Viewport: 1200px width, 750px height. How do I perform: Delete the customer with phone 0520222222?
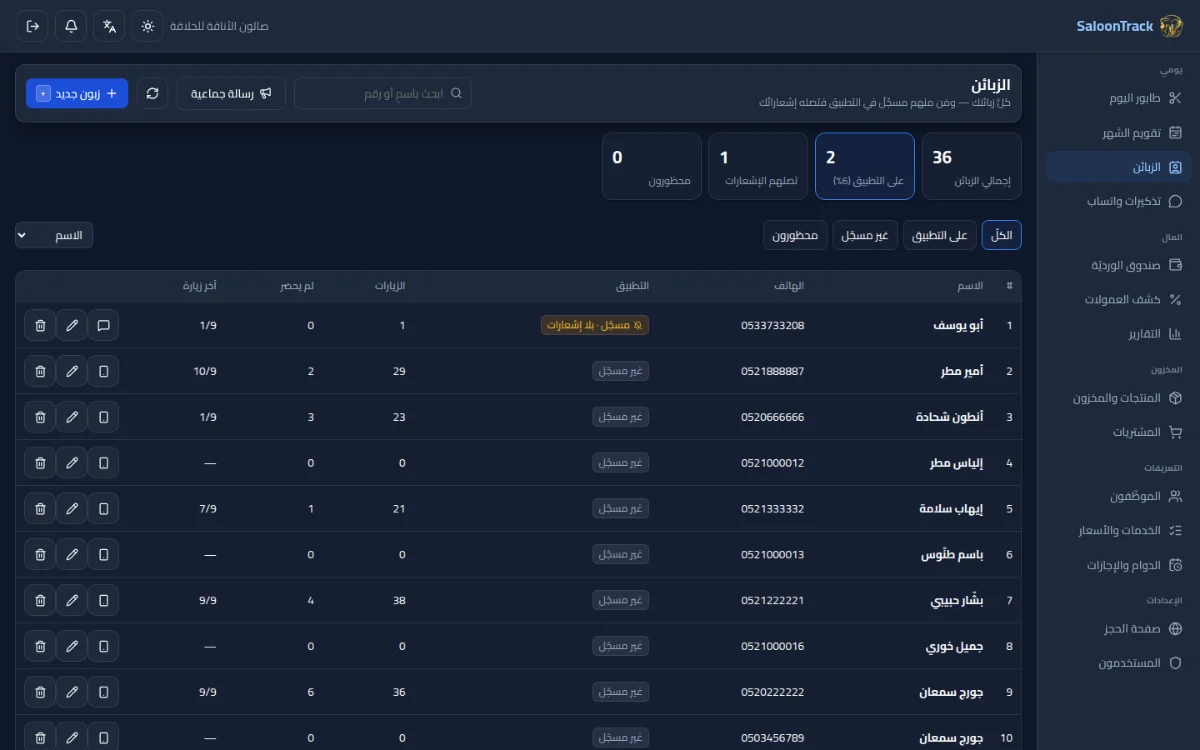(x=40, y=692)
